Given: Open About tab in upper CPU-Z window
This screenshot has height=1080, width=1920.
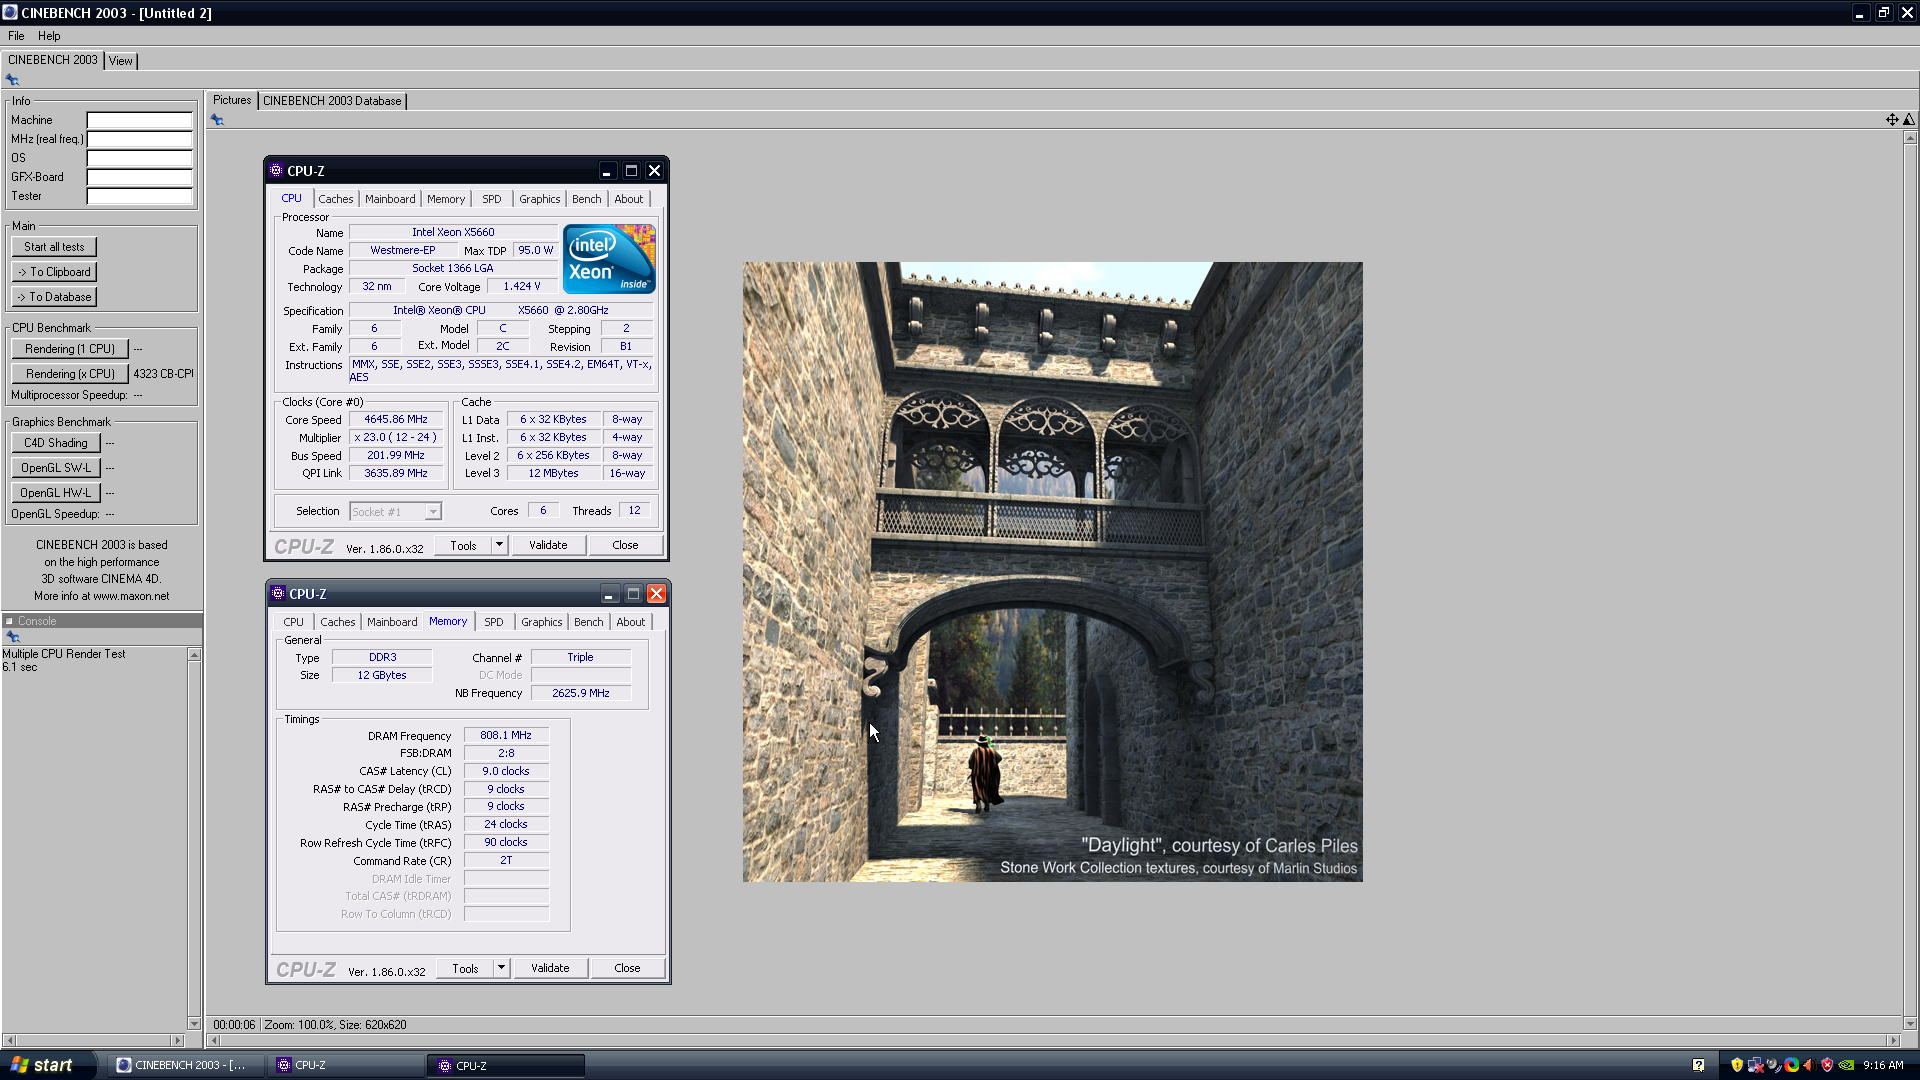Looking at the screenshot, I should click(x=629, y=199).
